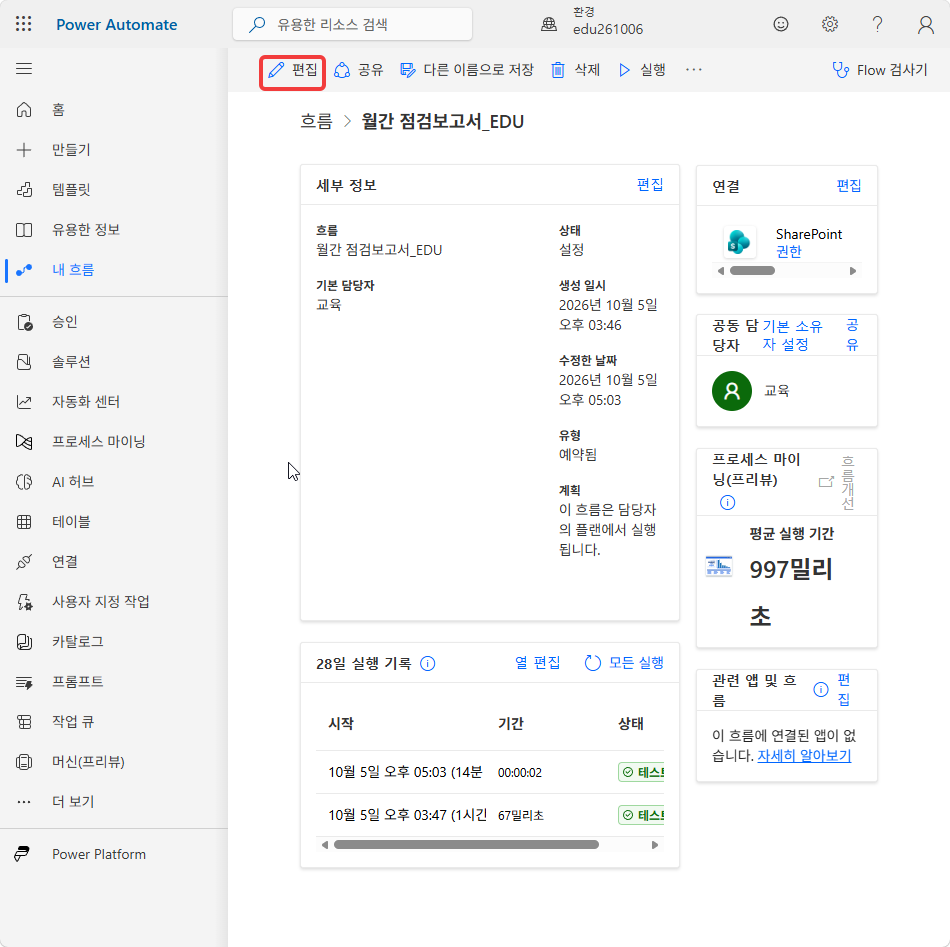Image resolution: width=950 pixels, height=947 pixels.
Task: Expand 더 보기 in sidebar
Action: 73,802
